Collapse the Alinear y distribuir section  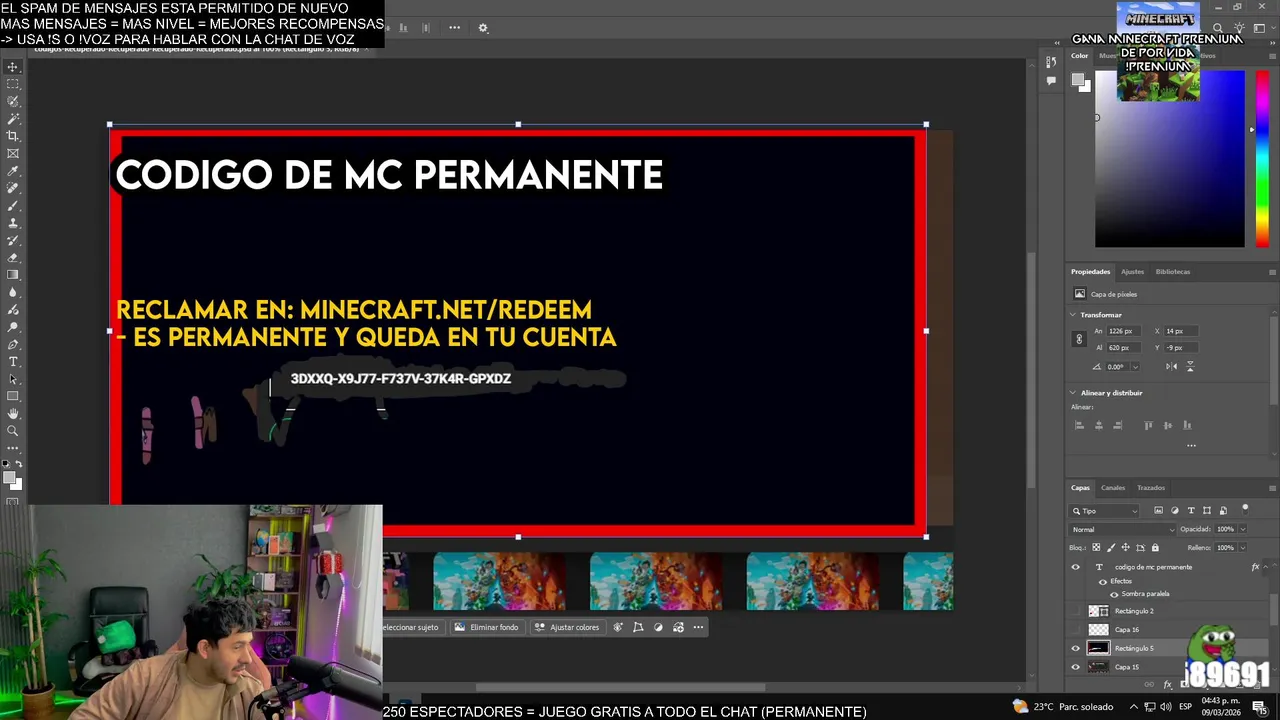click(1073, 392)
